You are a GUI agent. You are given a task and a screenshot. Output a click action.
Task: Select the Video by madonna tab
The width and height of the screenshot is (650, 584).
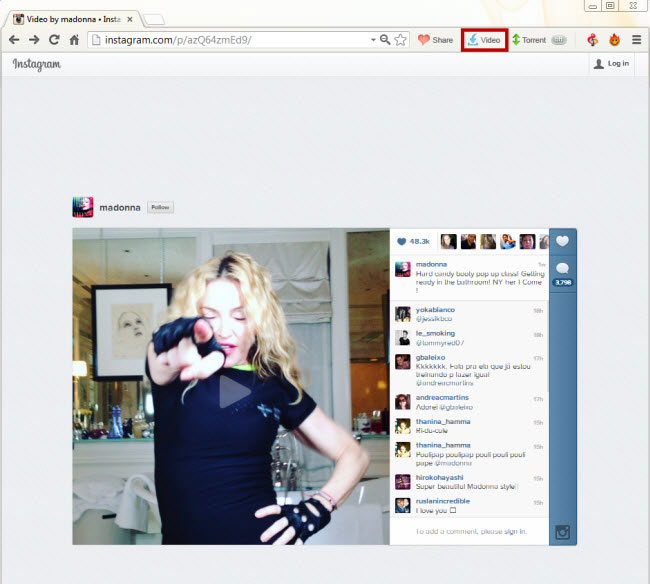pyautogui.click(x=73, y=19)
